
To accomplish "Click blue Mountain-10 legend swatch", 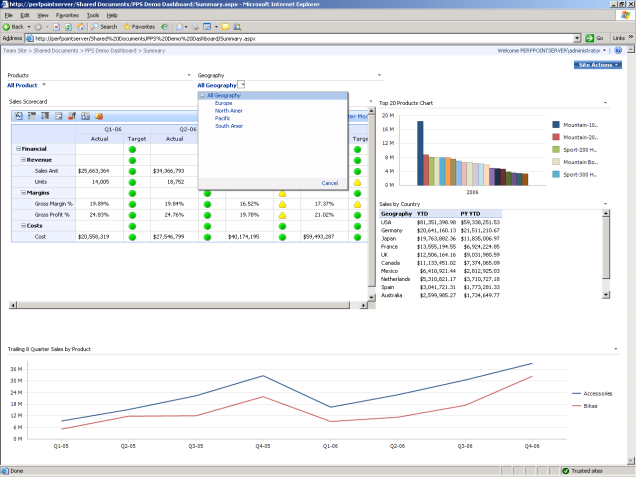I will 556,125.
